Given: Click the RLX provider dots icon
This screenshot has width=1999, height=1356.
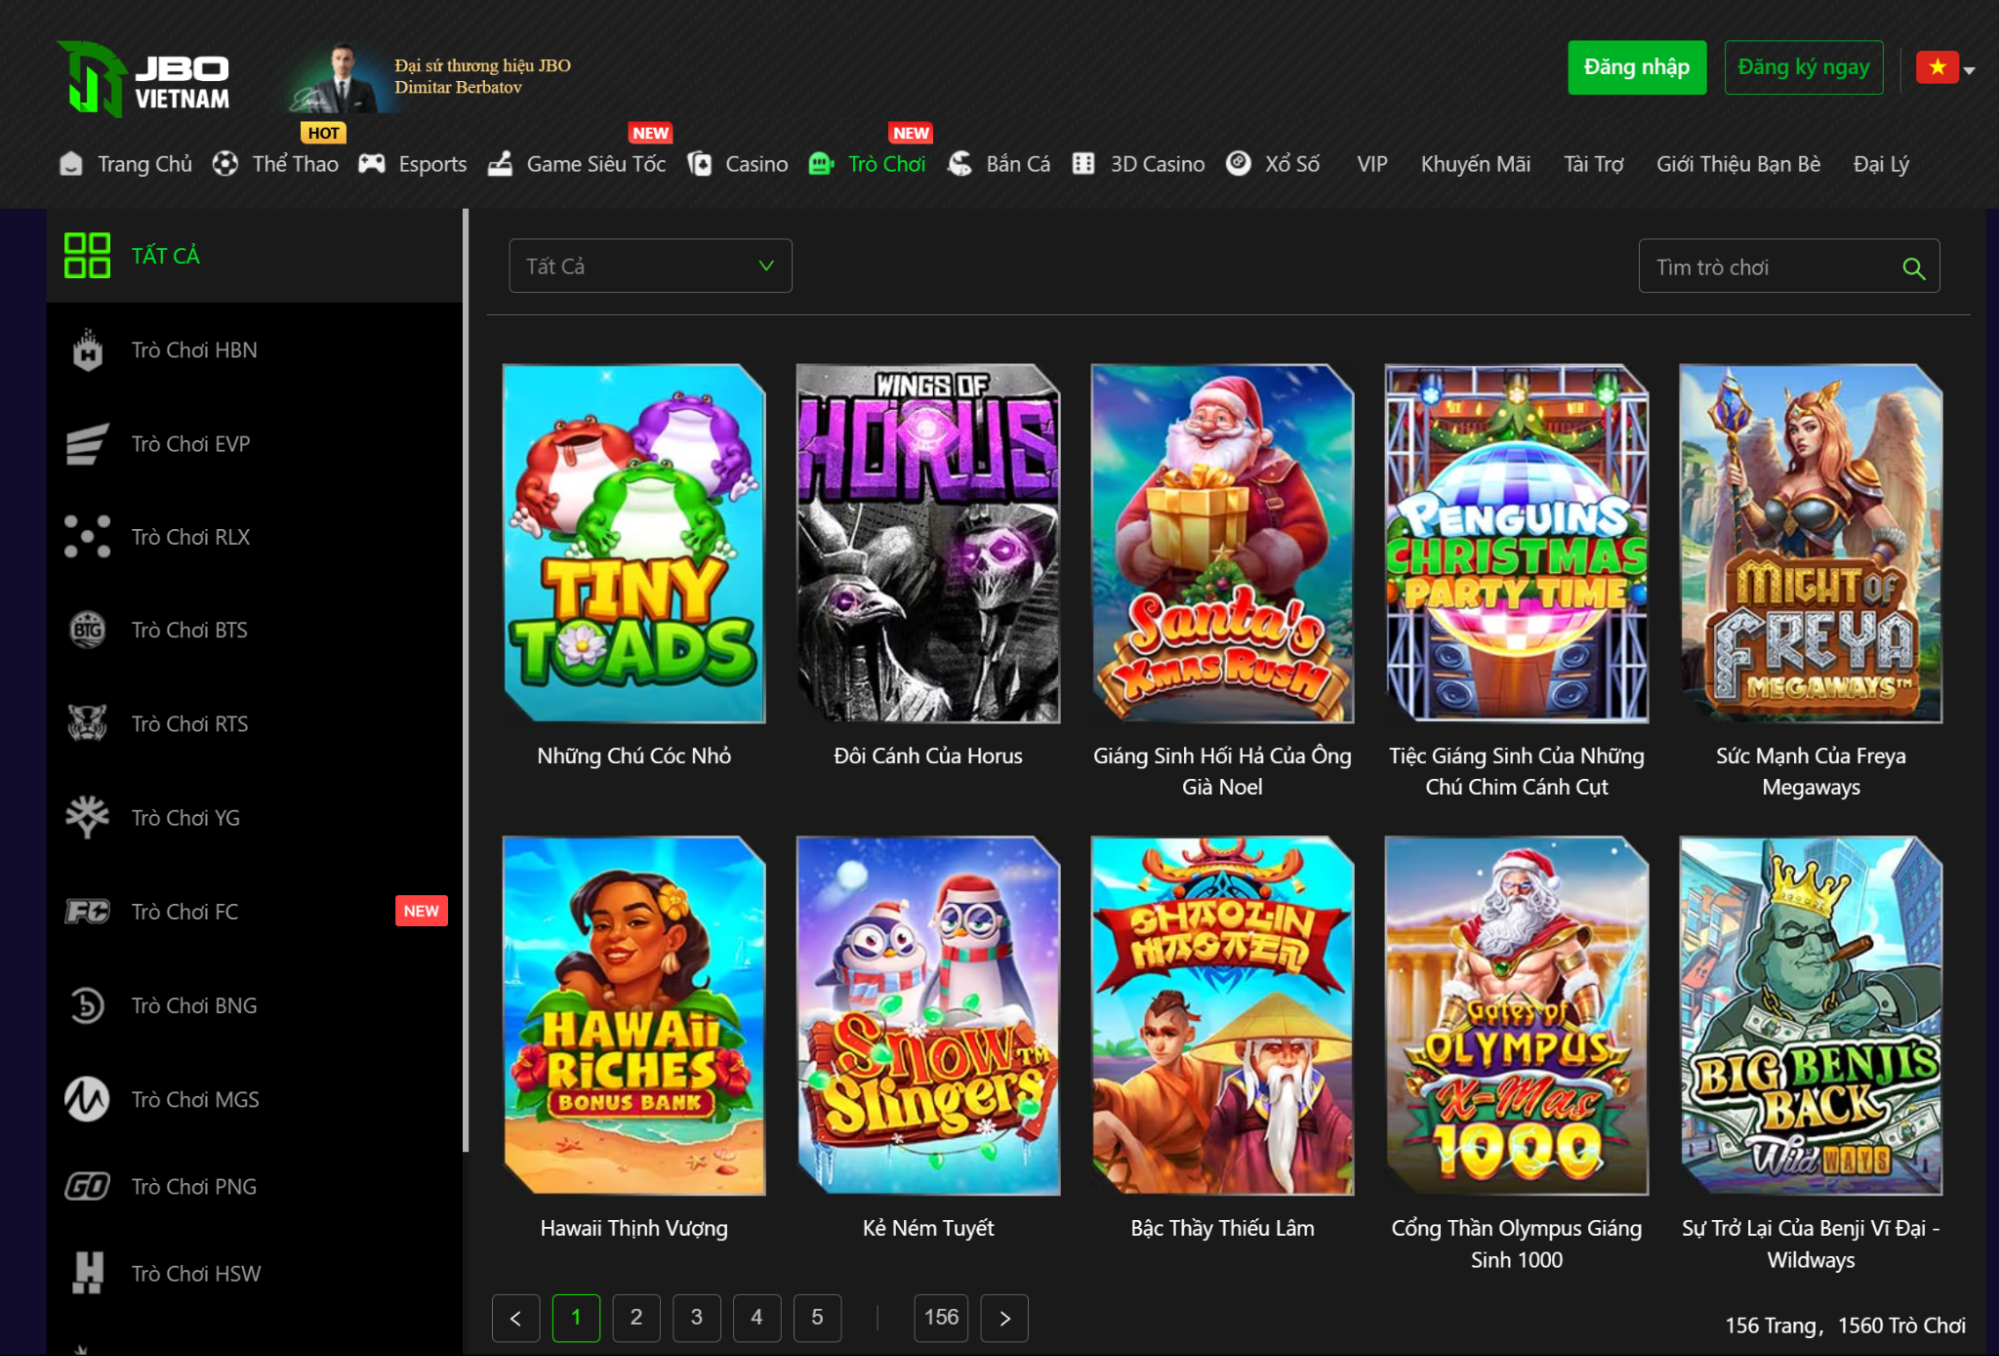Looking at the screenshot, I should pos(87,537).
